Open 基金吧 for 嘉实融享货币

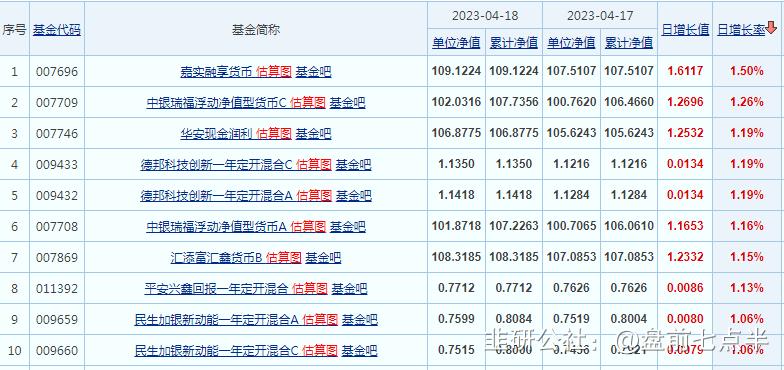314,72
